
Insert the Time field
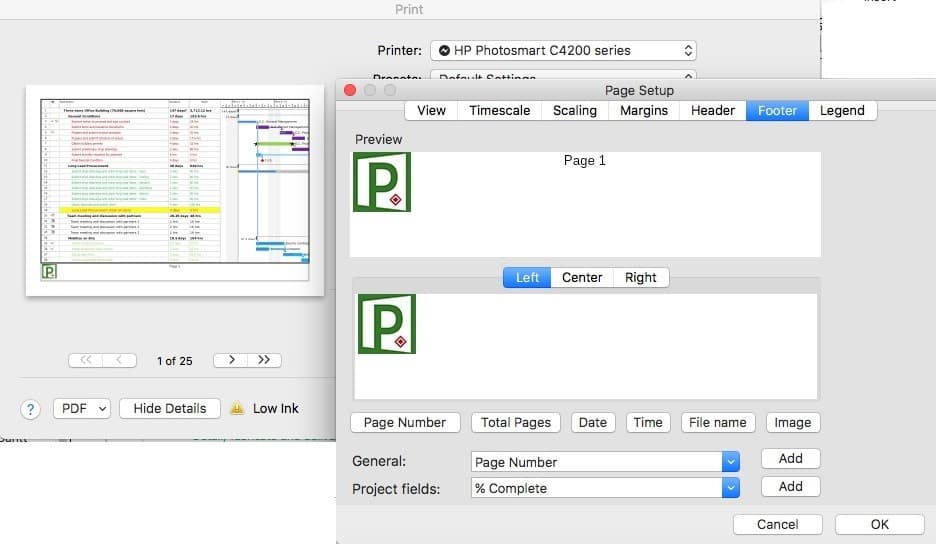648,423
